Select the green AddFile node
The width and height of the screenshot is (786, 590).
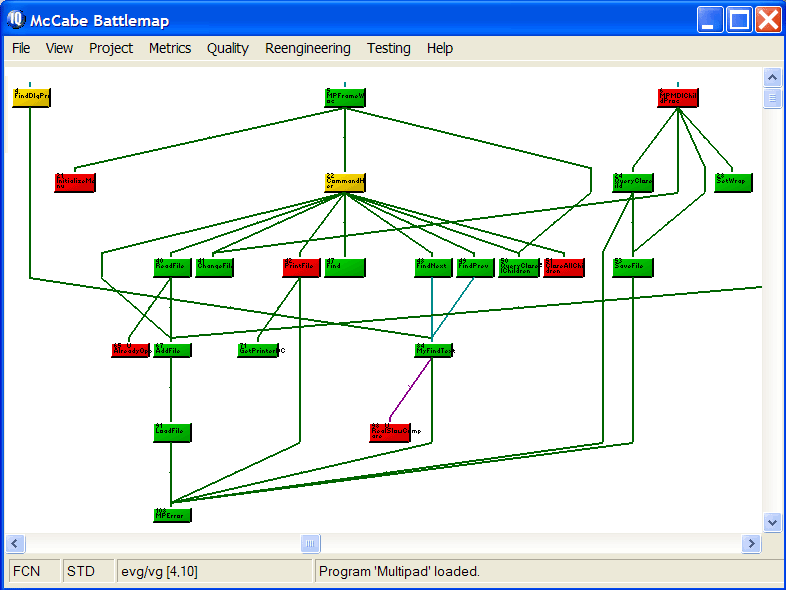pos(172,350)
